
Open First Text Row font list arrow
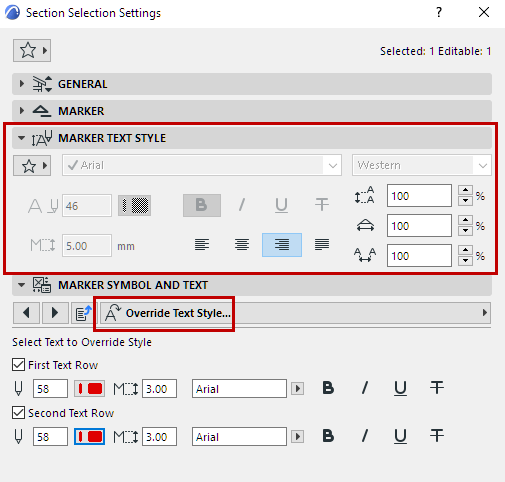pyautogui.click(x=298, y=389)
